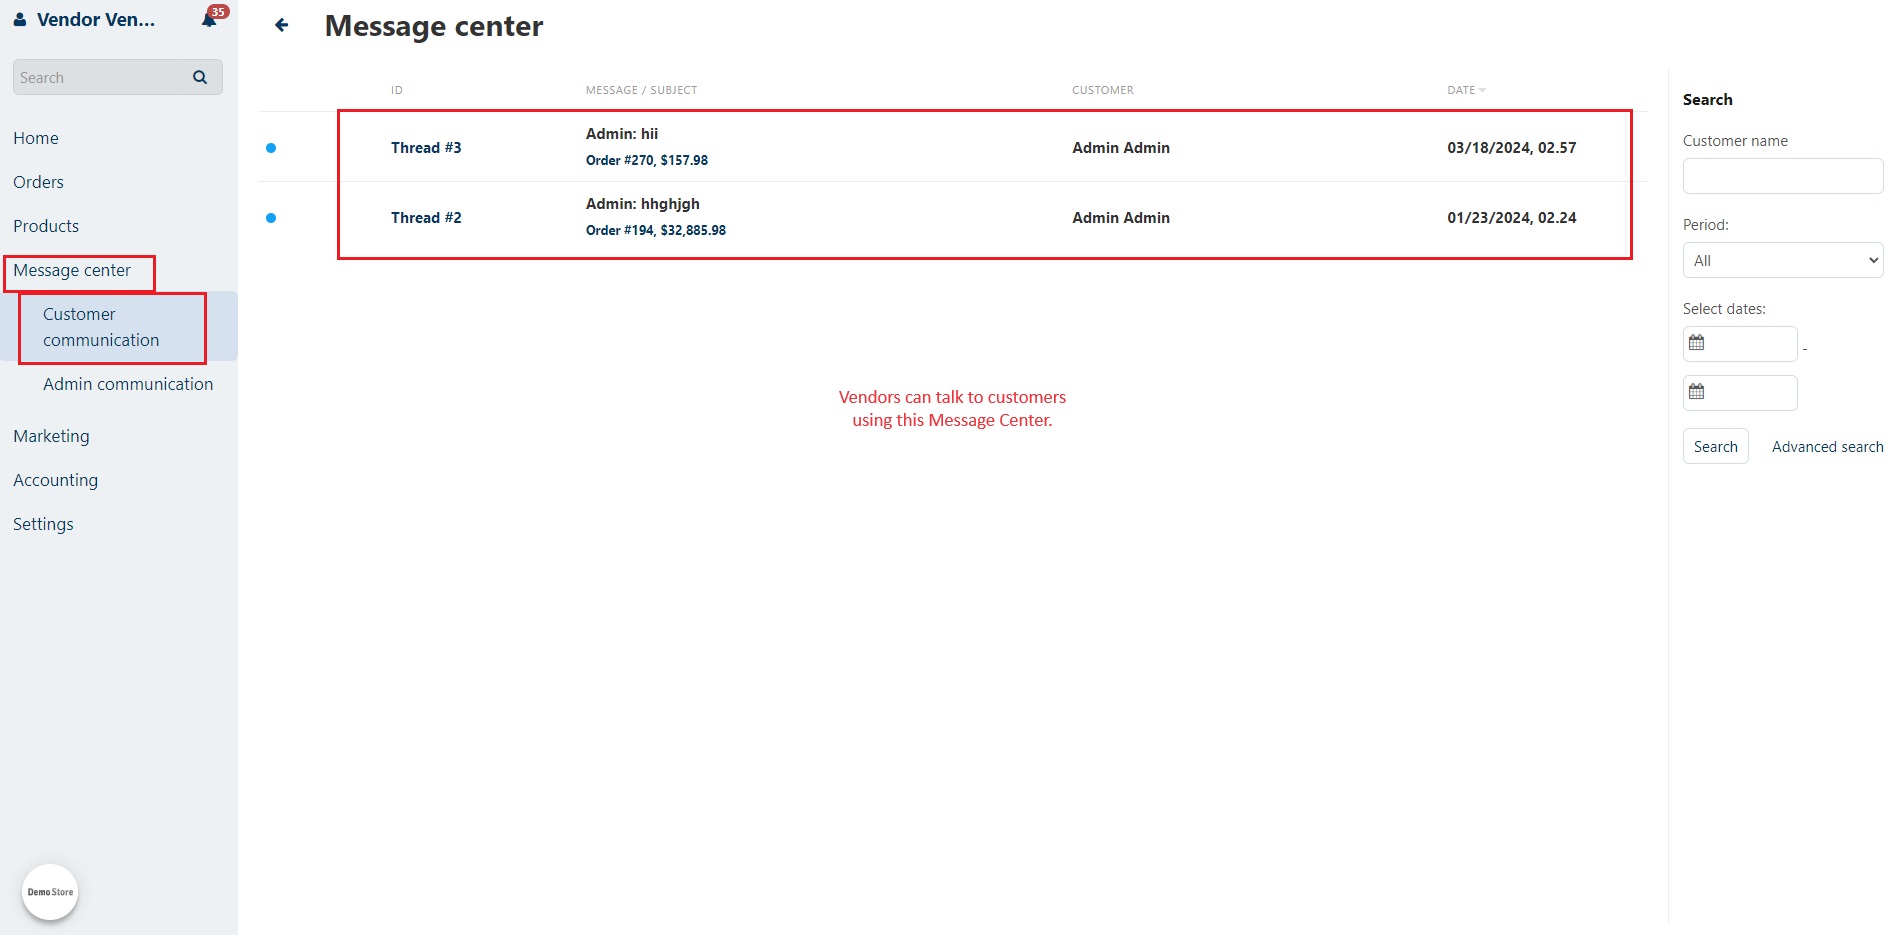Open the Advanced search link
The height and width of the screenshot is (935, 1902).
point(1827,447)
